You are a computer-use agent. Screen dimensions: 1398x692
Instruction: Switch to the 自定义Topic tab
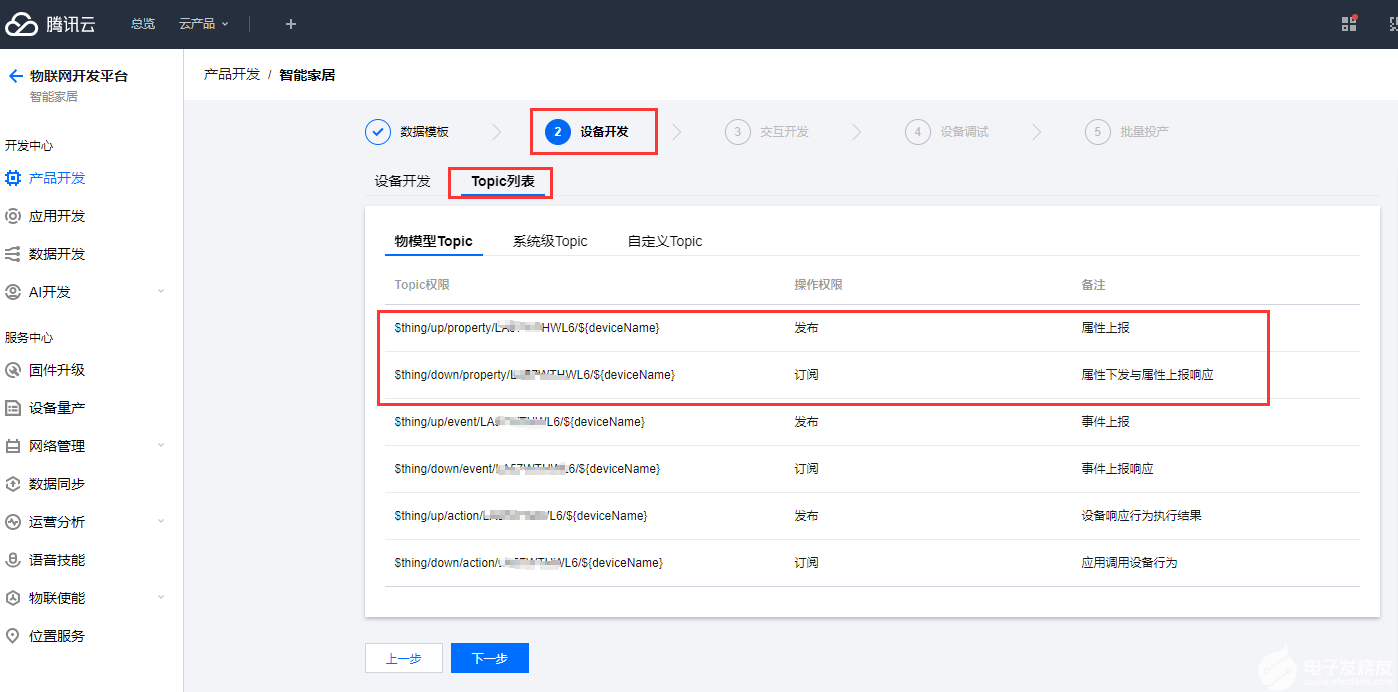click(x=665, y=241)
